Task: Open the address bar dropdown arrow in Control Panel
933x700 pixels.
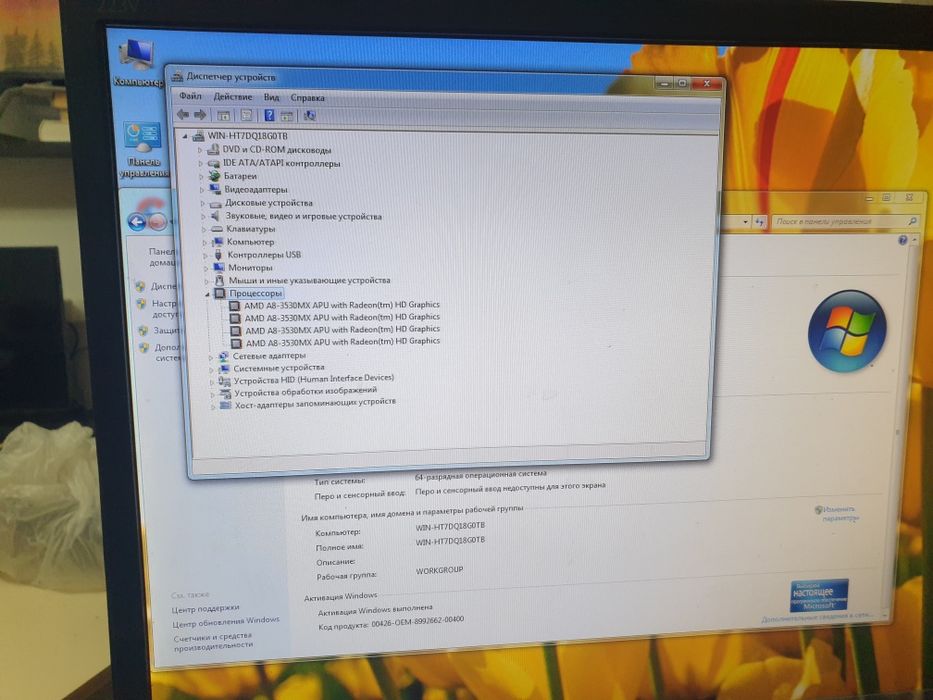Action: tap(746, 222)
